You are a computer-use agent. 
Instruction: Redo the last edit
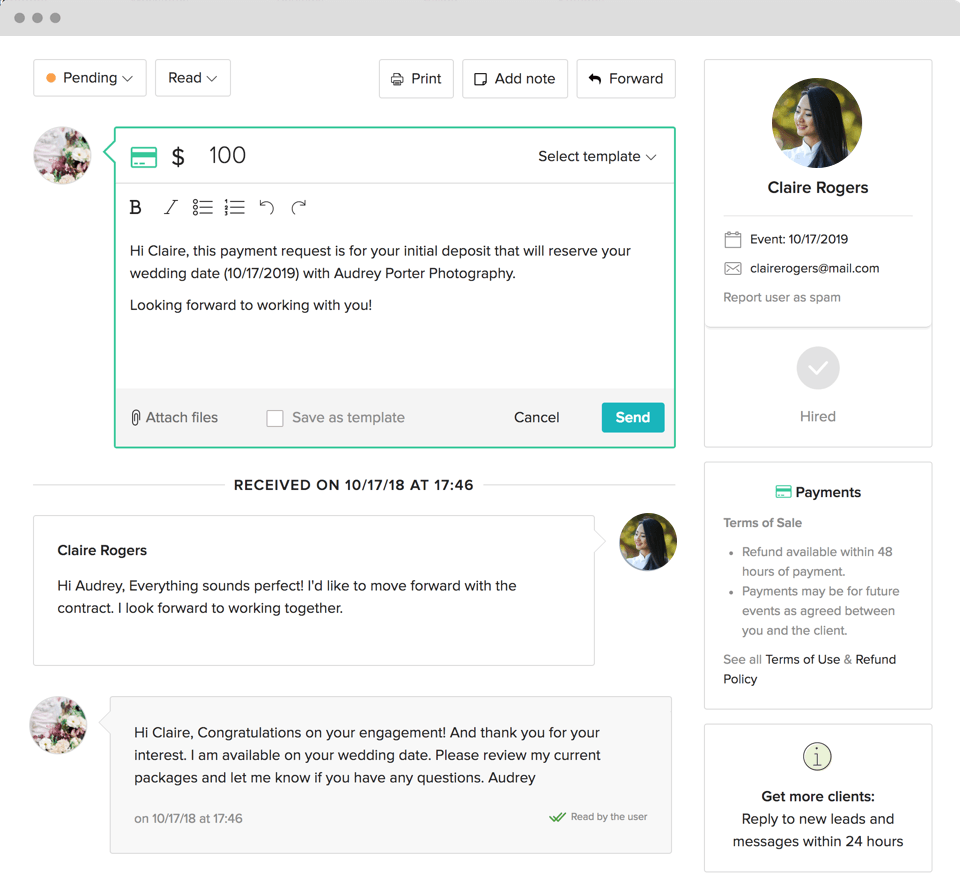point(298,208)
